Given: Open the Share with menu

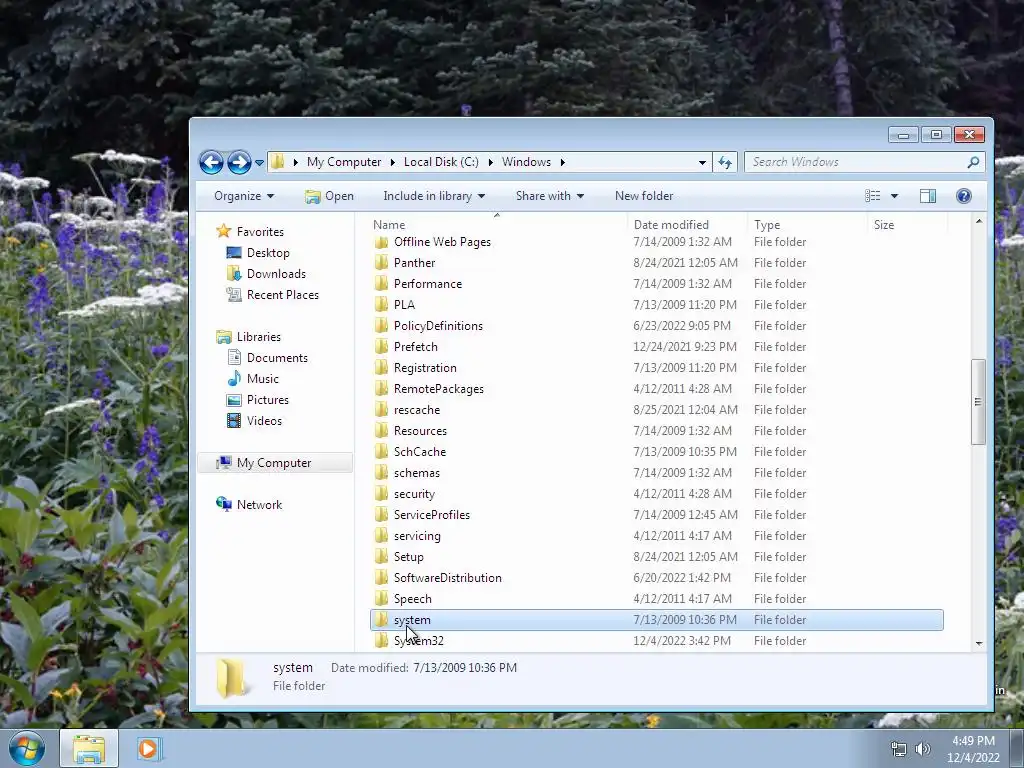Looking at the screenshot, I should tap(549, 196).
